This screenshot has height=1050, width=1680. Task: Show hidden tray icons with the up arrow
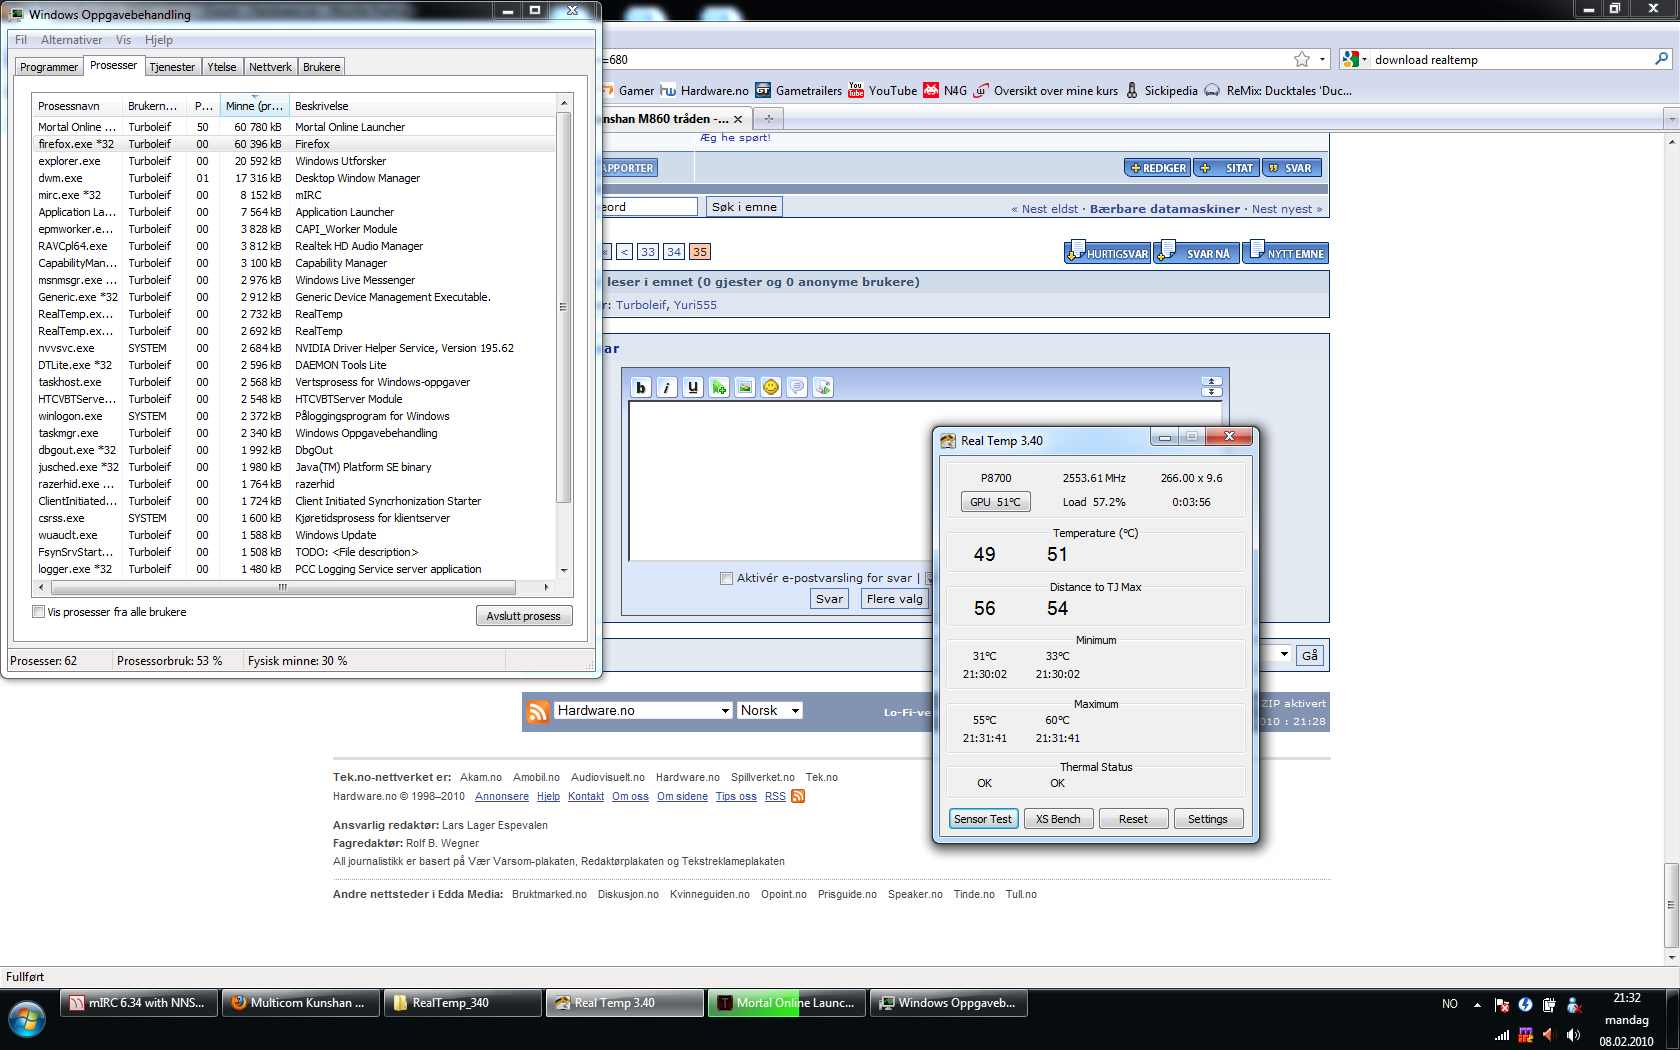1477,1005
